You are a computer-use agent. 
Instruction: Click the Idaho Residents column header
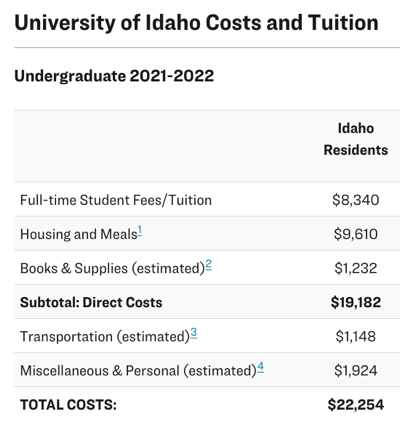[x=356, y=139]
